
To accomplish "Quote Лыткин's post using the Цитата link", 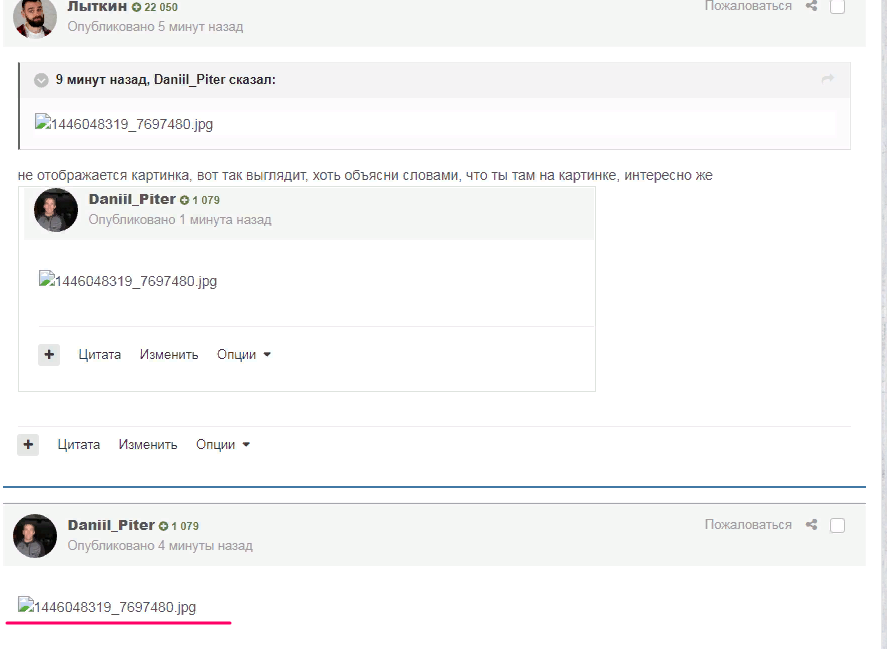I will click(81, 443).
